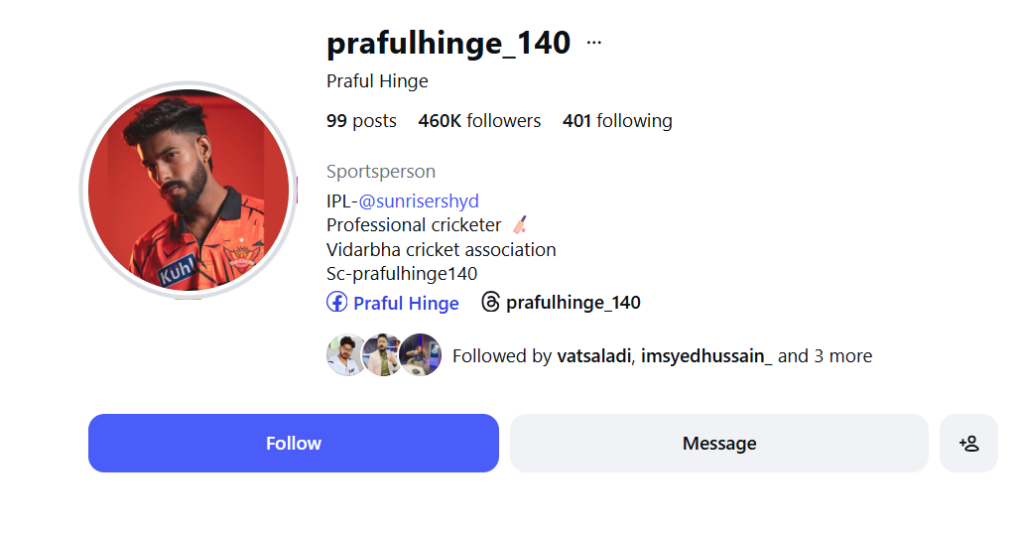Click "and 3 more" mutual followers

pos(825,356)
